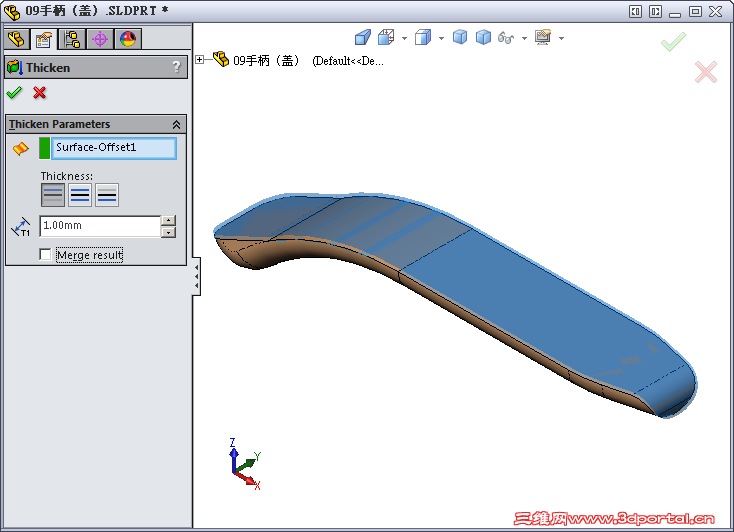The height and width of the screenshot is (532, 734).
Task: Click the Section View toolbar icon
Action: tap(386, 37)
